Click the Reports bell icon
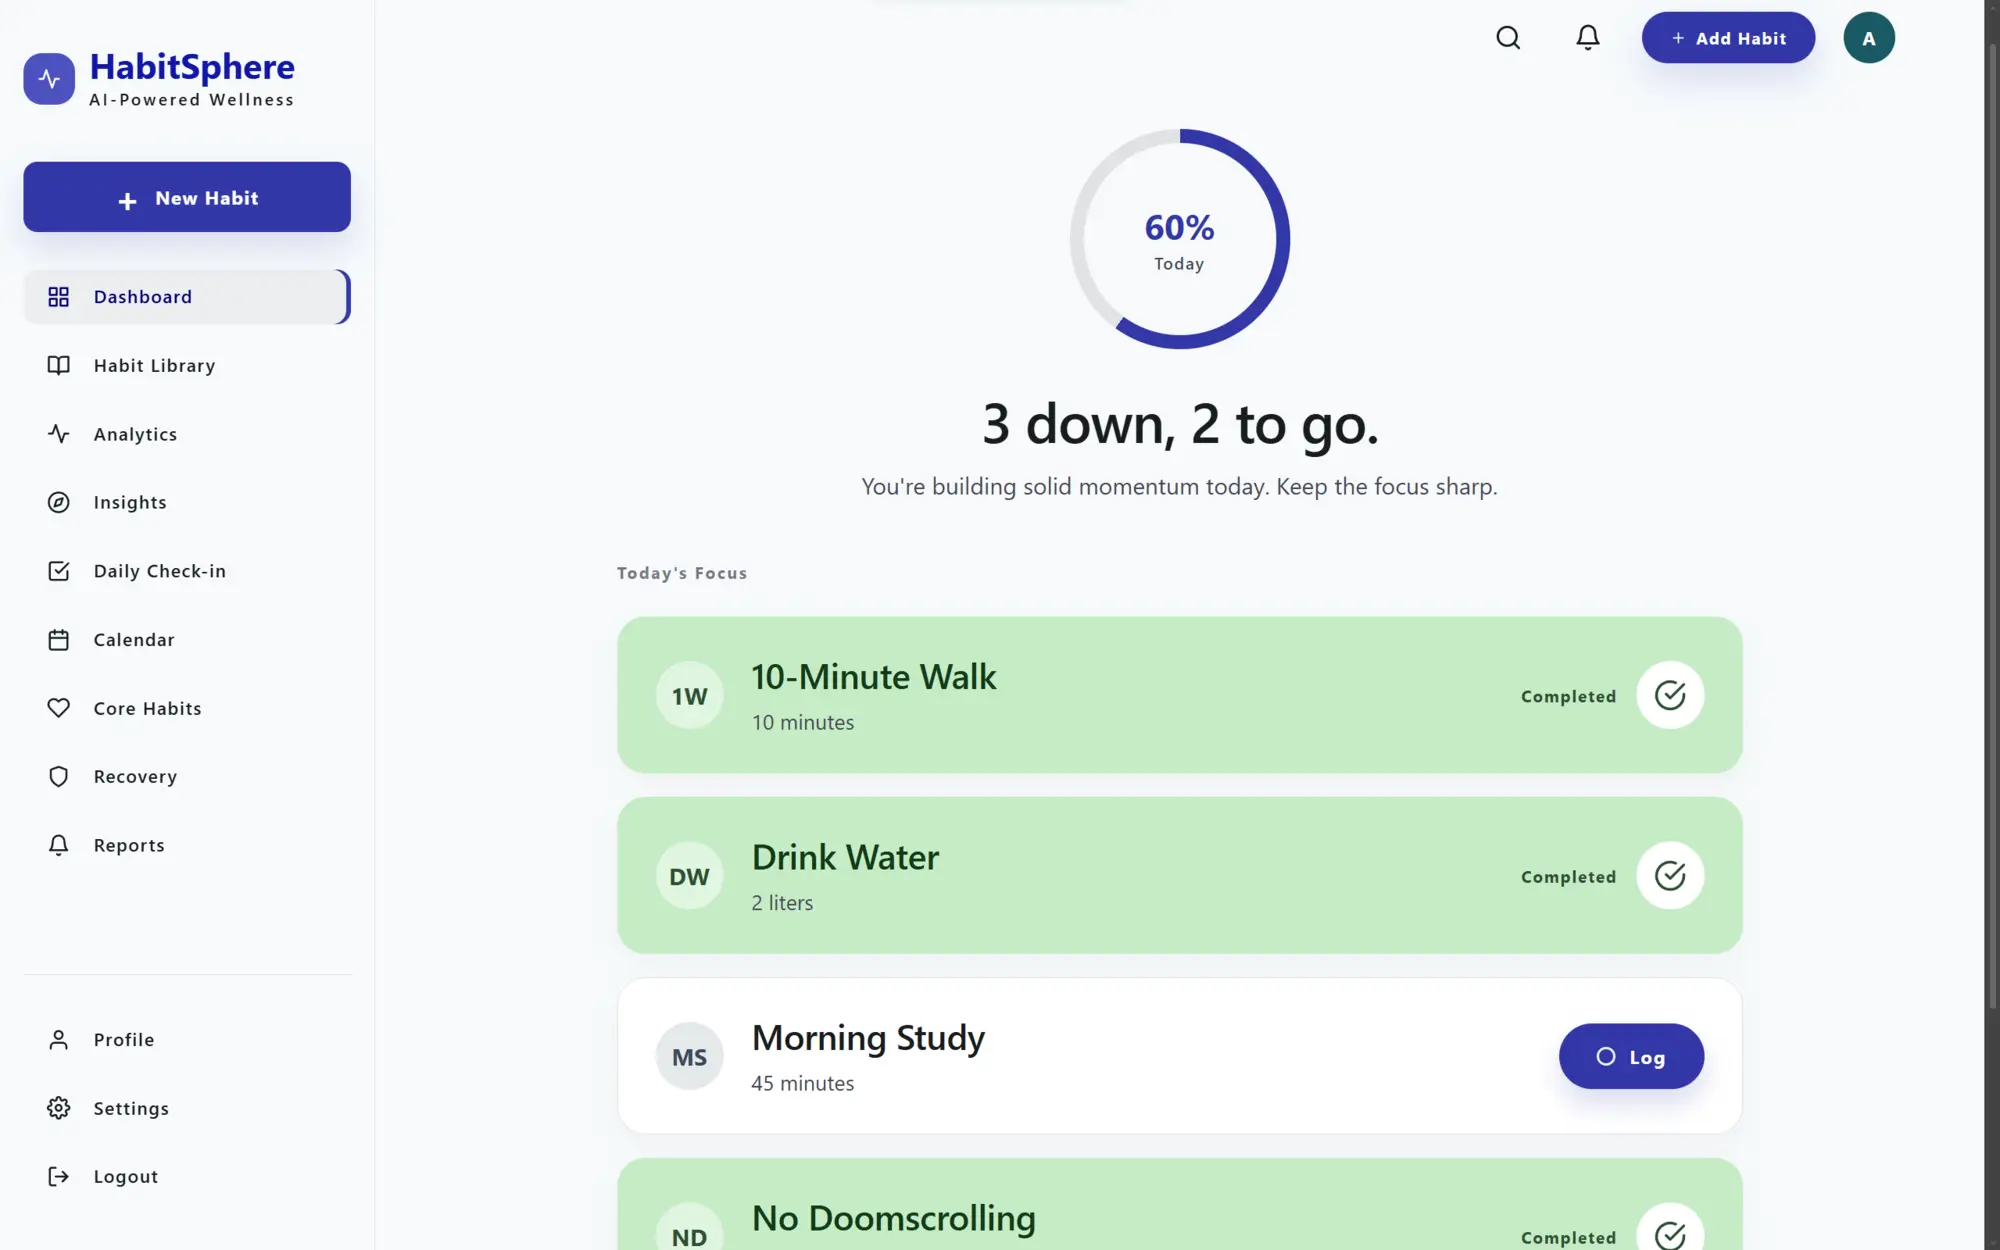The height and width of the screenshot is (1250, 2000). click(59, 845)
